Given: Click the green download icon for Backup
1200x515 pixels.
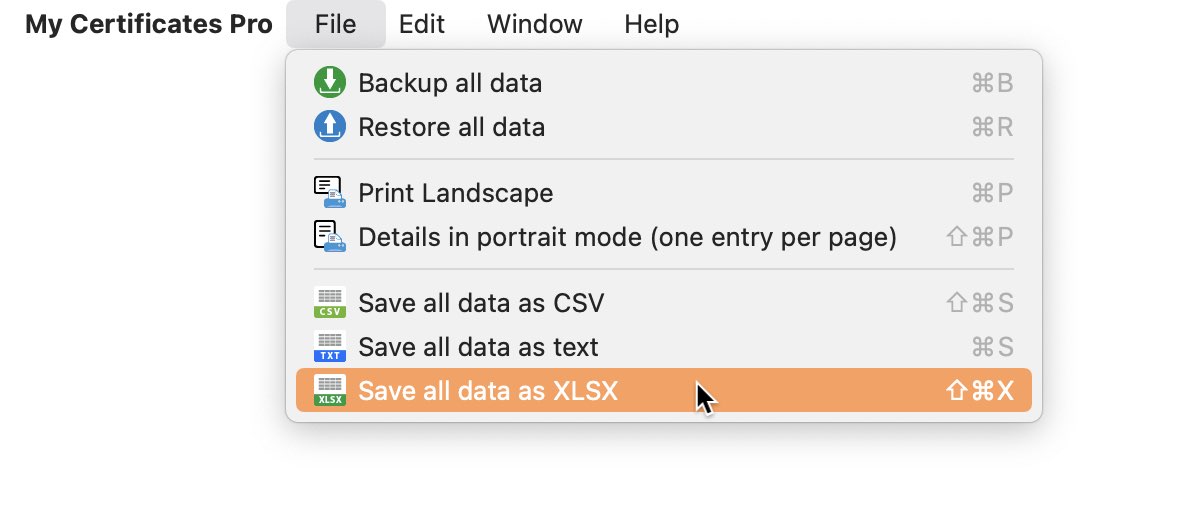Looking at the screenshot, I should [x=329, y=82].
